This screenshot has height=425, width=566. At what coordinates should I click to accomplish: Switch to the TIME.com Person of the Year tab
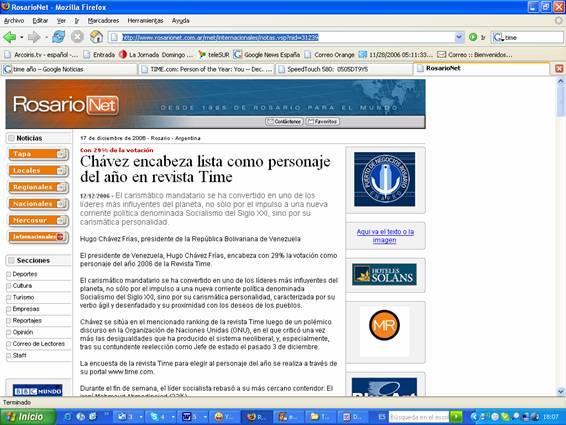click(x=206, y=69)
